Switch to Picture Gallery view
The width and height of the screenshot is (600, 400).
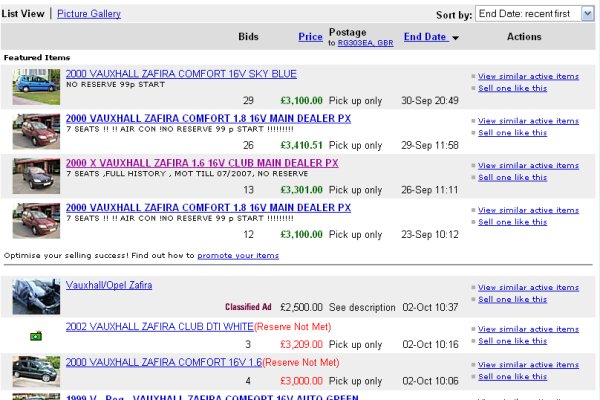click(89, 14)
